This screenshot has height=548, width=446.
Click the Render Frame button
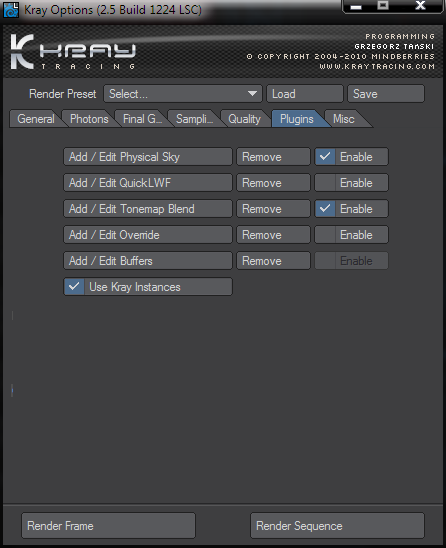click(x=108, y=526)
